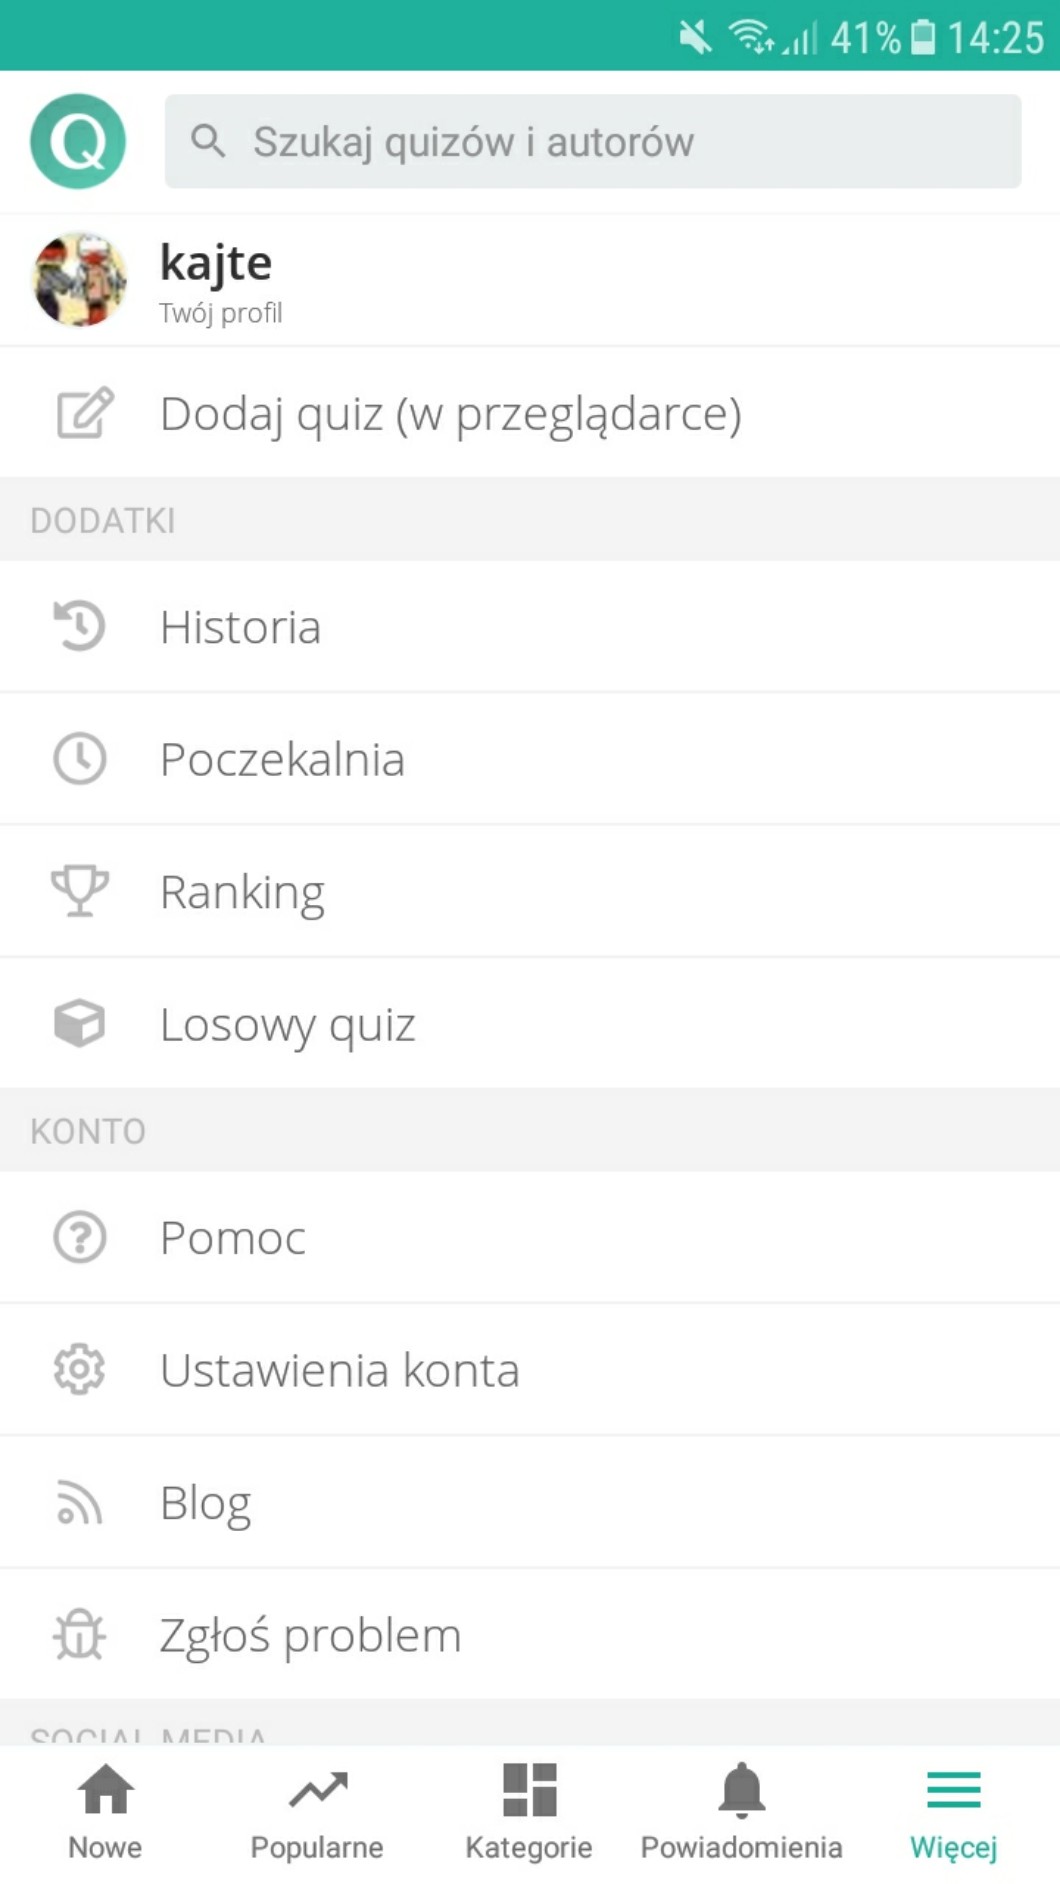The height and width of the screenshot is (1884, 1060).
Task: Tap the green Q app logo
Action: [x=78, y=141]
